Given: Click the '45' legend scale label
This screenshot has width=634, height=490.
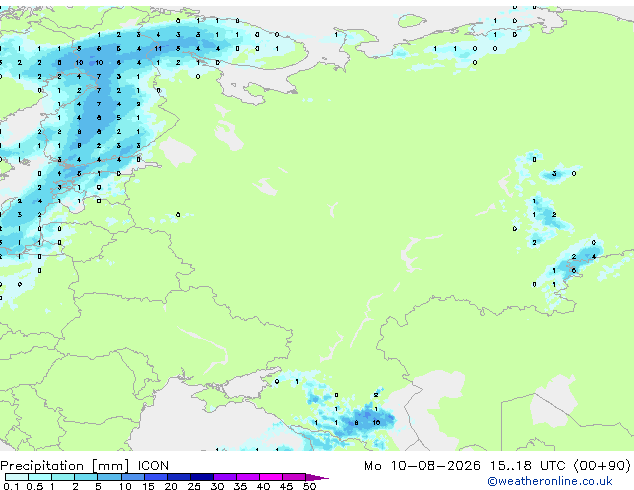Looking at the screenshot, I should 286,486.
